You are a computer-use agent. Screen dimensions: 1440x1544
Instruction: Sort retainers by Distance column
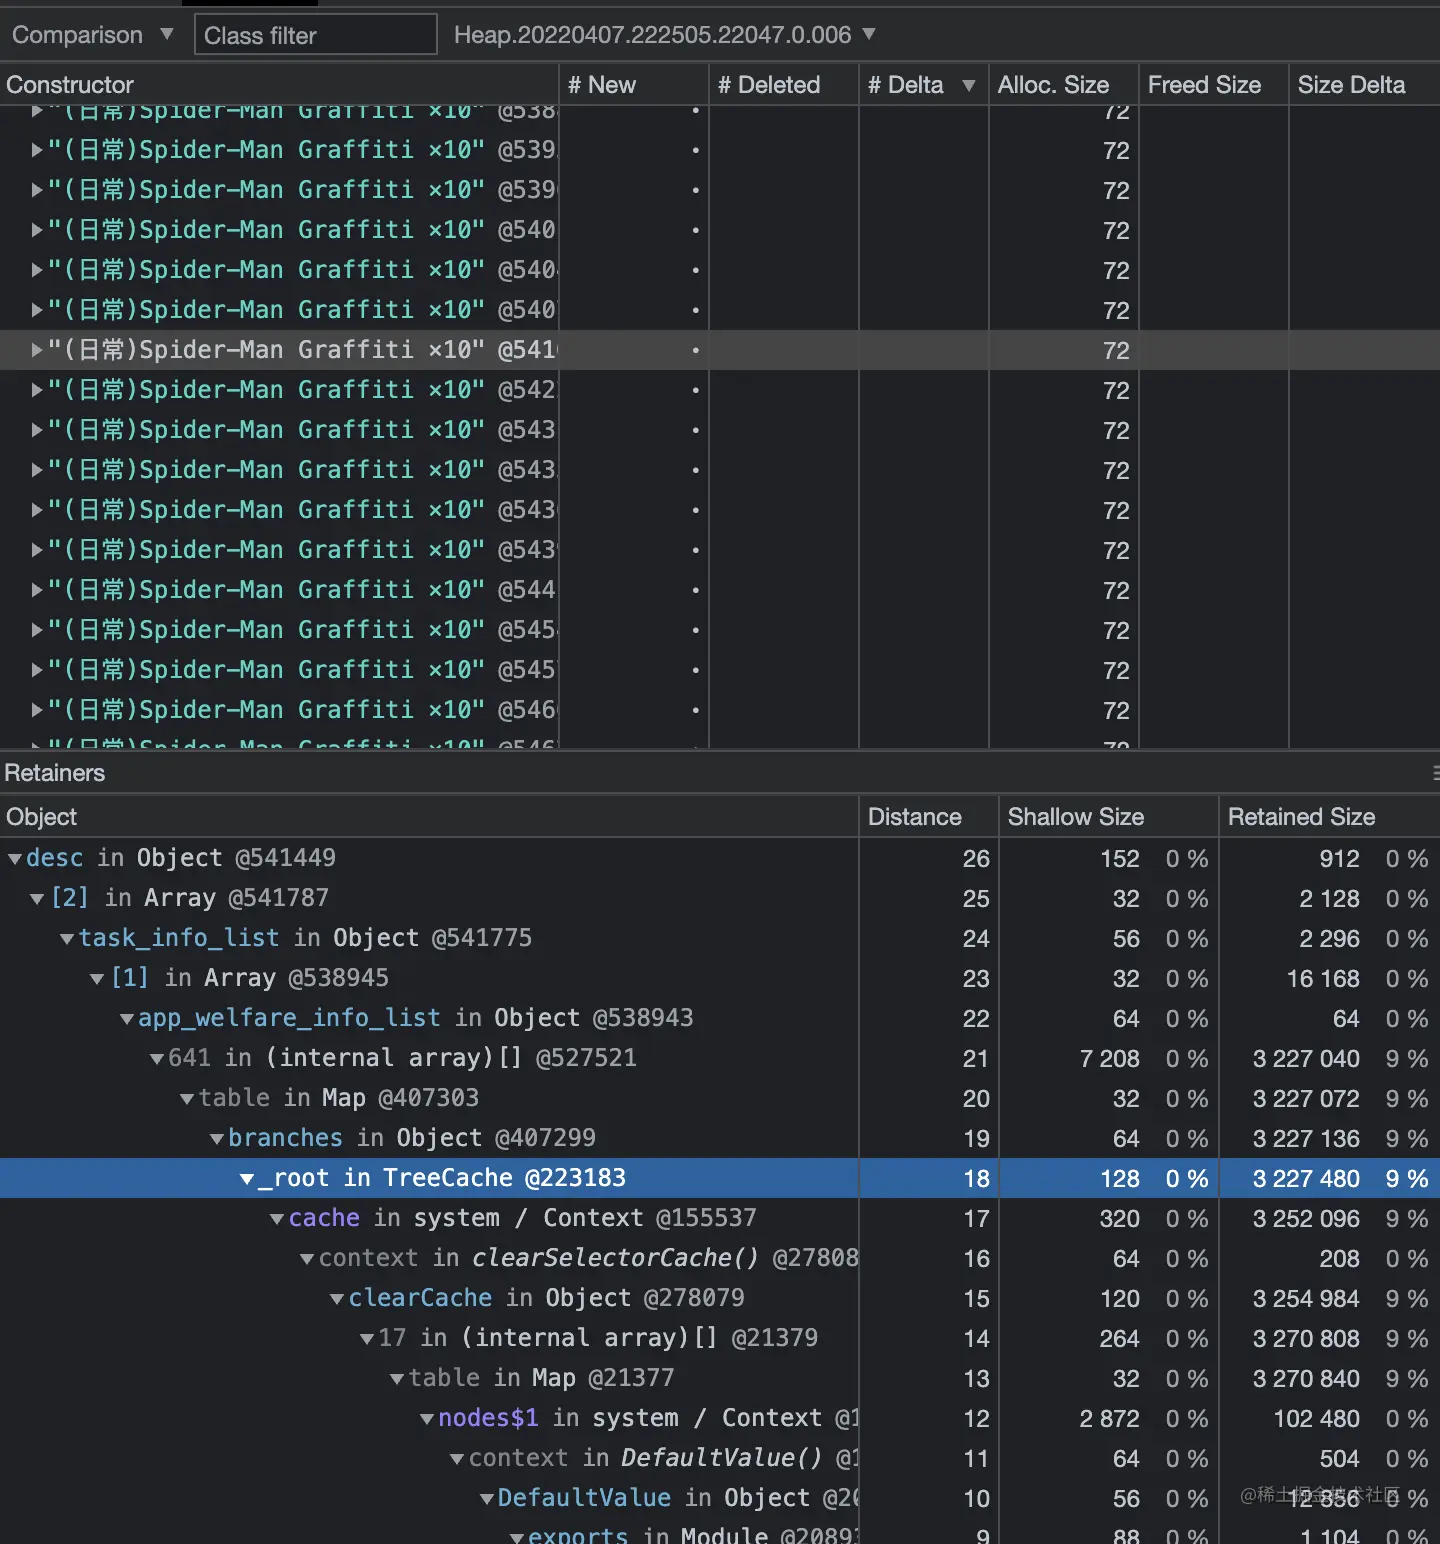[x=914, y=817]
